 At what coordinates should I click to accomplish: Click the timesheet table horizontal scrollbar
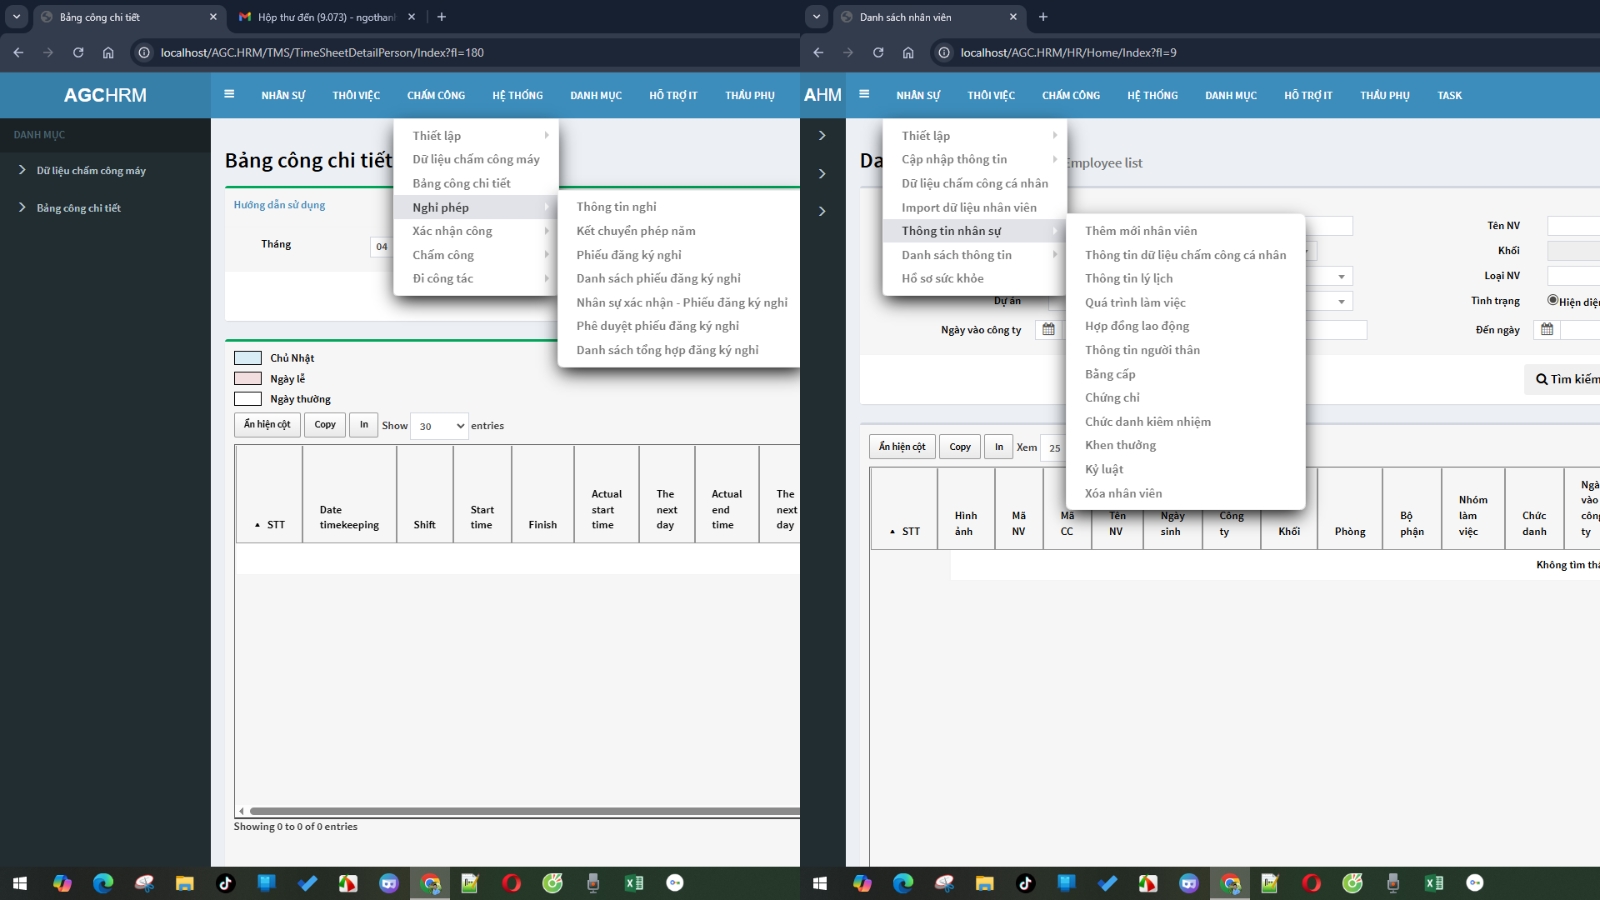pyautogui.click(x=524, y=811)
